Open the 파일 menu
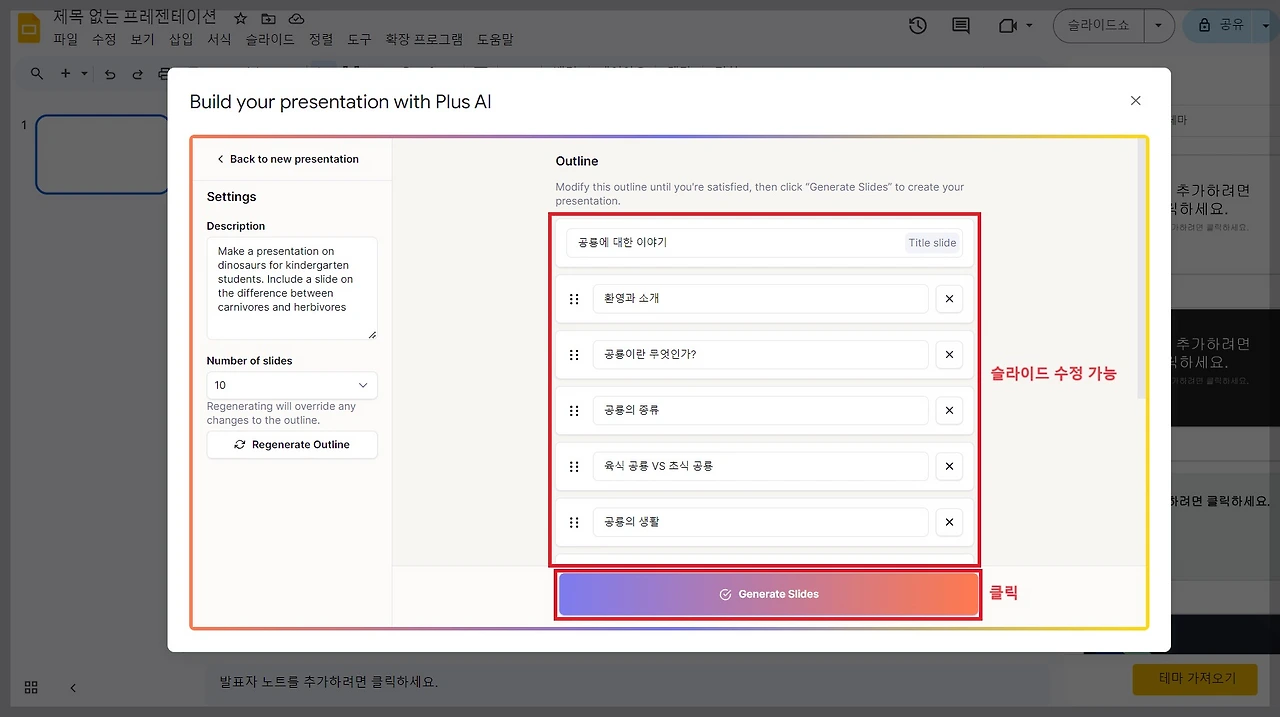This screenshot has height=717, width=1280. [x=65, y=39]
